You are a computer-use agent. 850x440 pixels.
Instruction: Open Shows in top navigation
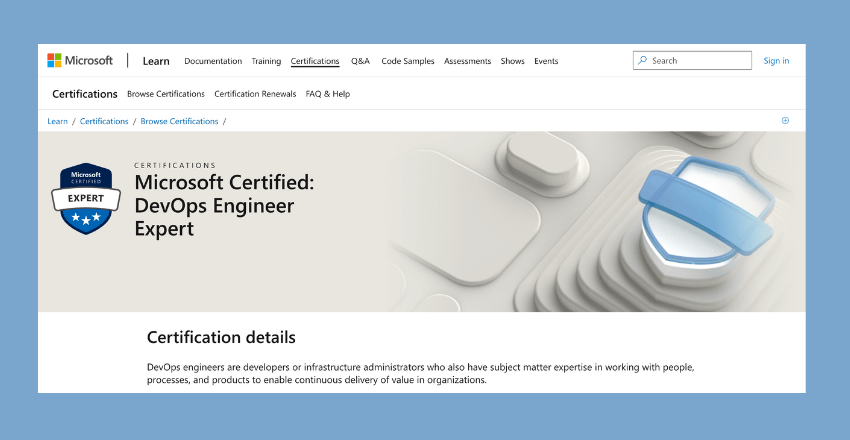click(512, 61)
